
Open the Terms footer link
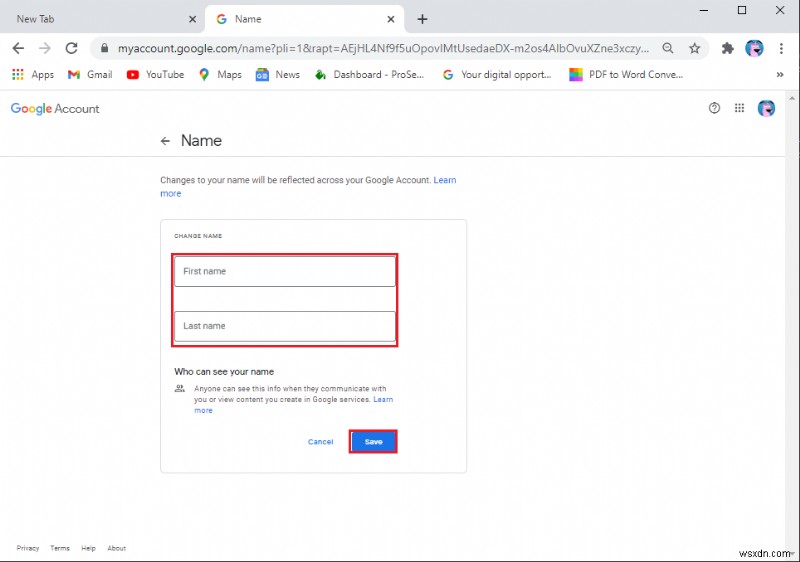point(60,548)
